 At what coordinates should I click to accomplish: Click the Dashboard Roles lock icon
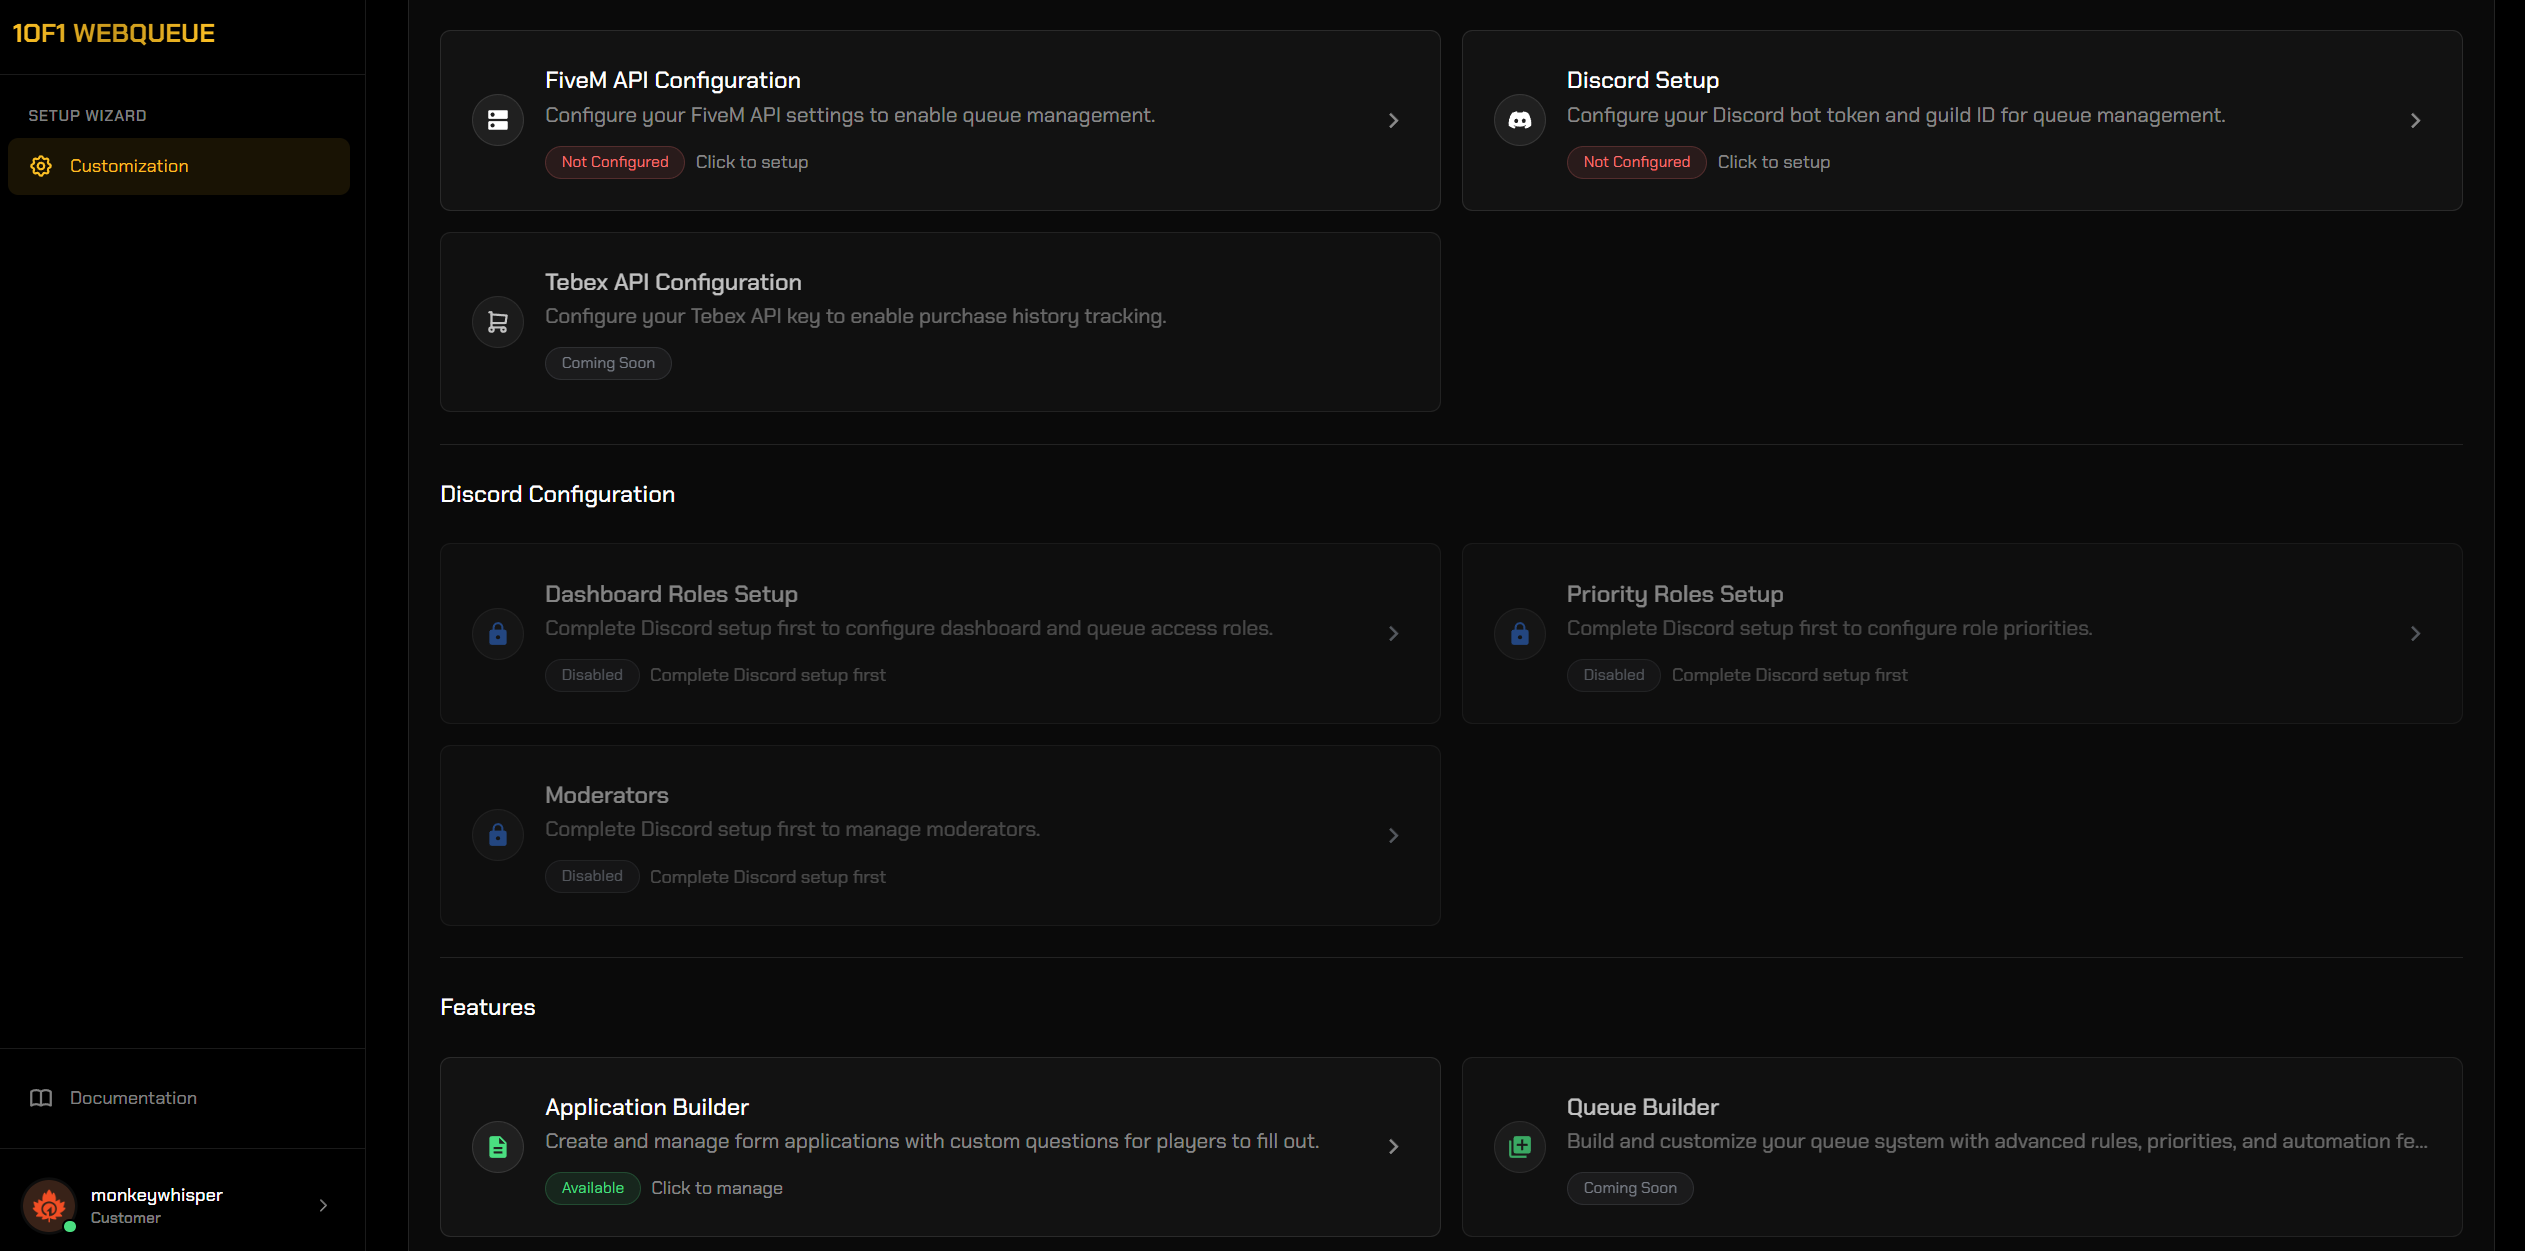click(x=498, y=634)
